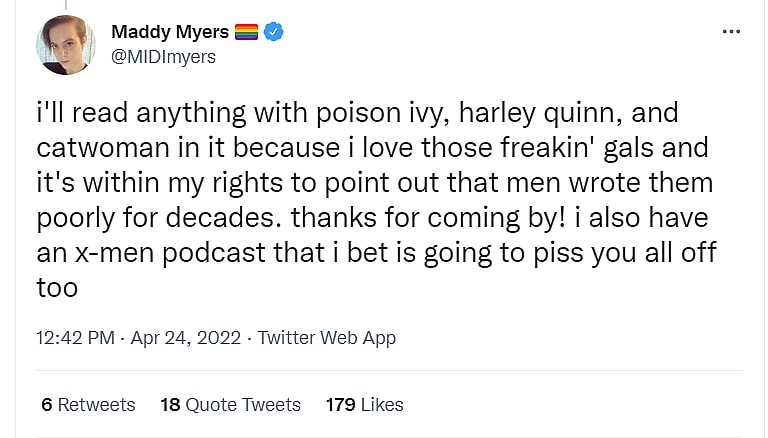
Task: Click the rainbow flag emoji
Action: [247, 32]
